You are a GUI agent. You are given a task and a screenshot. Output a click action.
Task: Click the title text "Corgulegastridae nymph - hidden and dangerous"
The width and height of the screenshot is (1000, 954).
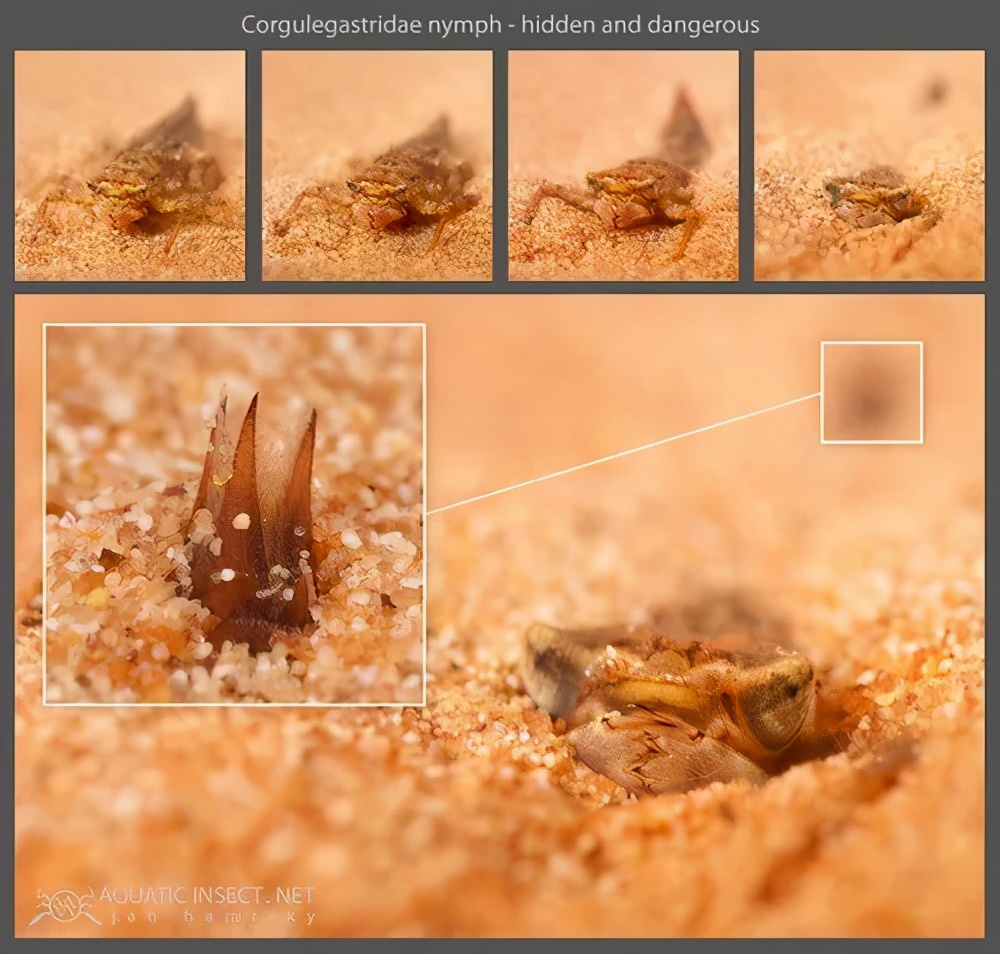point(500,25)
